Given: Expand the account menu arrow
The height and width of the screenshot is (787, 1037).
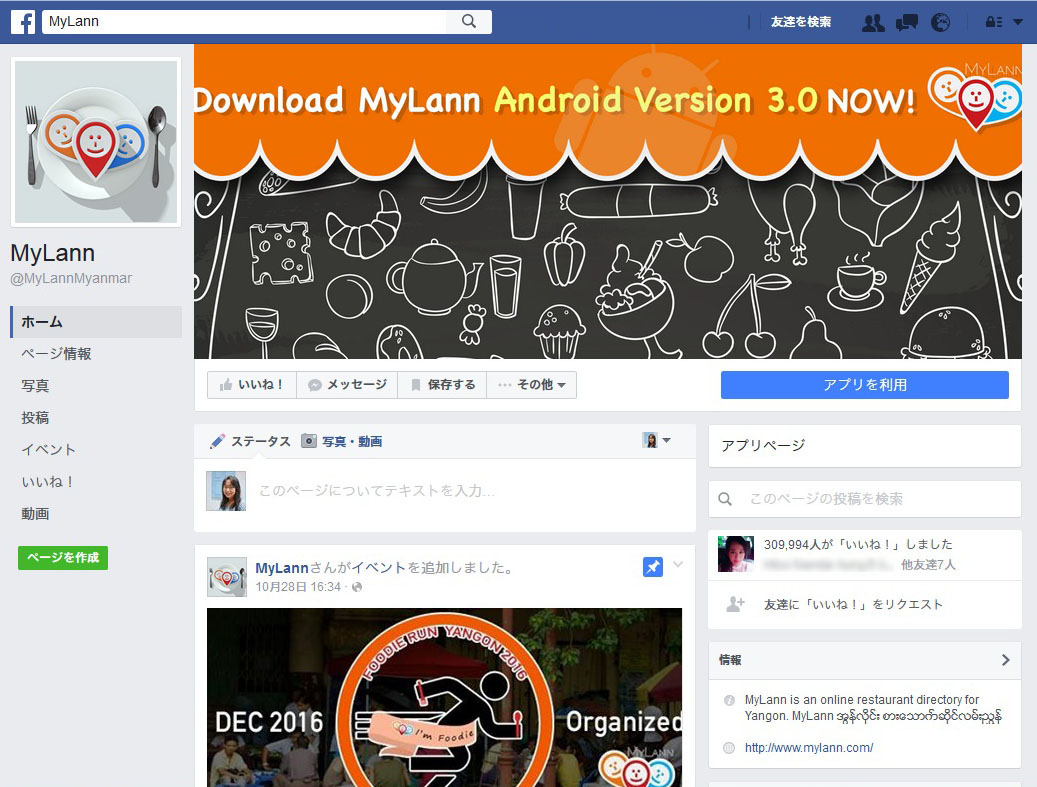Looking at the screenshot, I should (1018, 22).
